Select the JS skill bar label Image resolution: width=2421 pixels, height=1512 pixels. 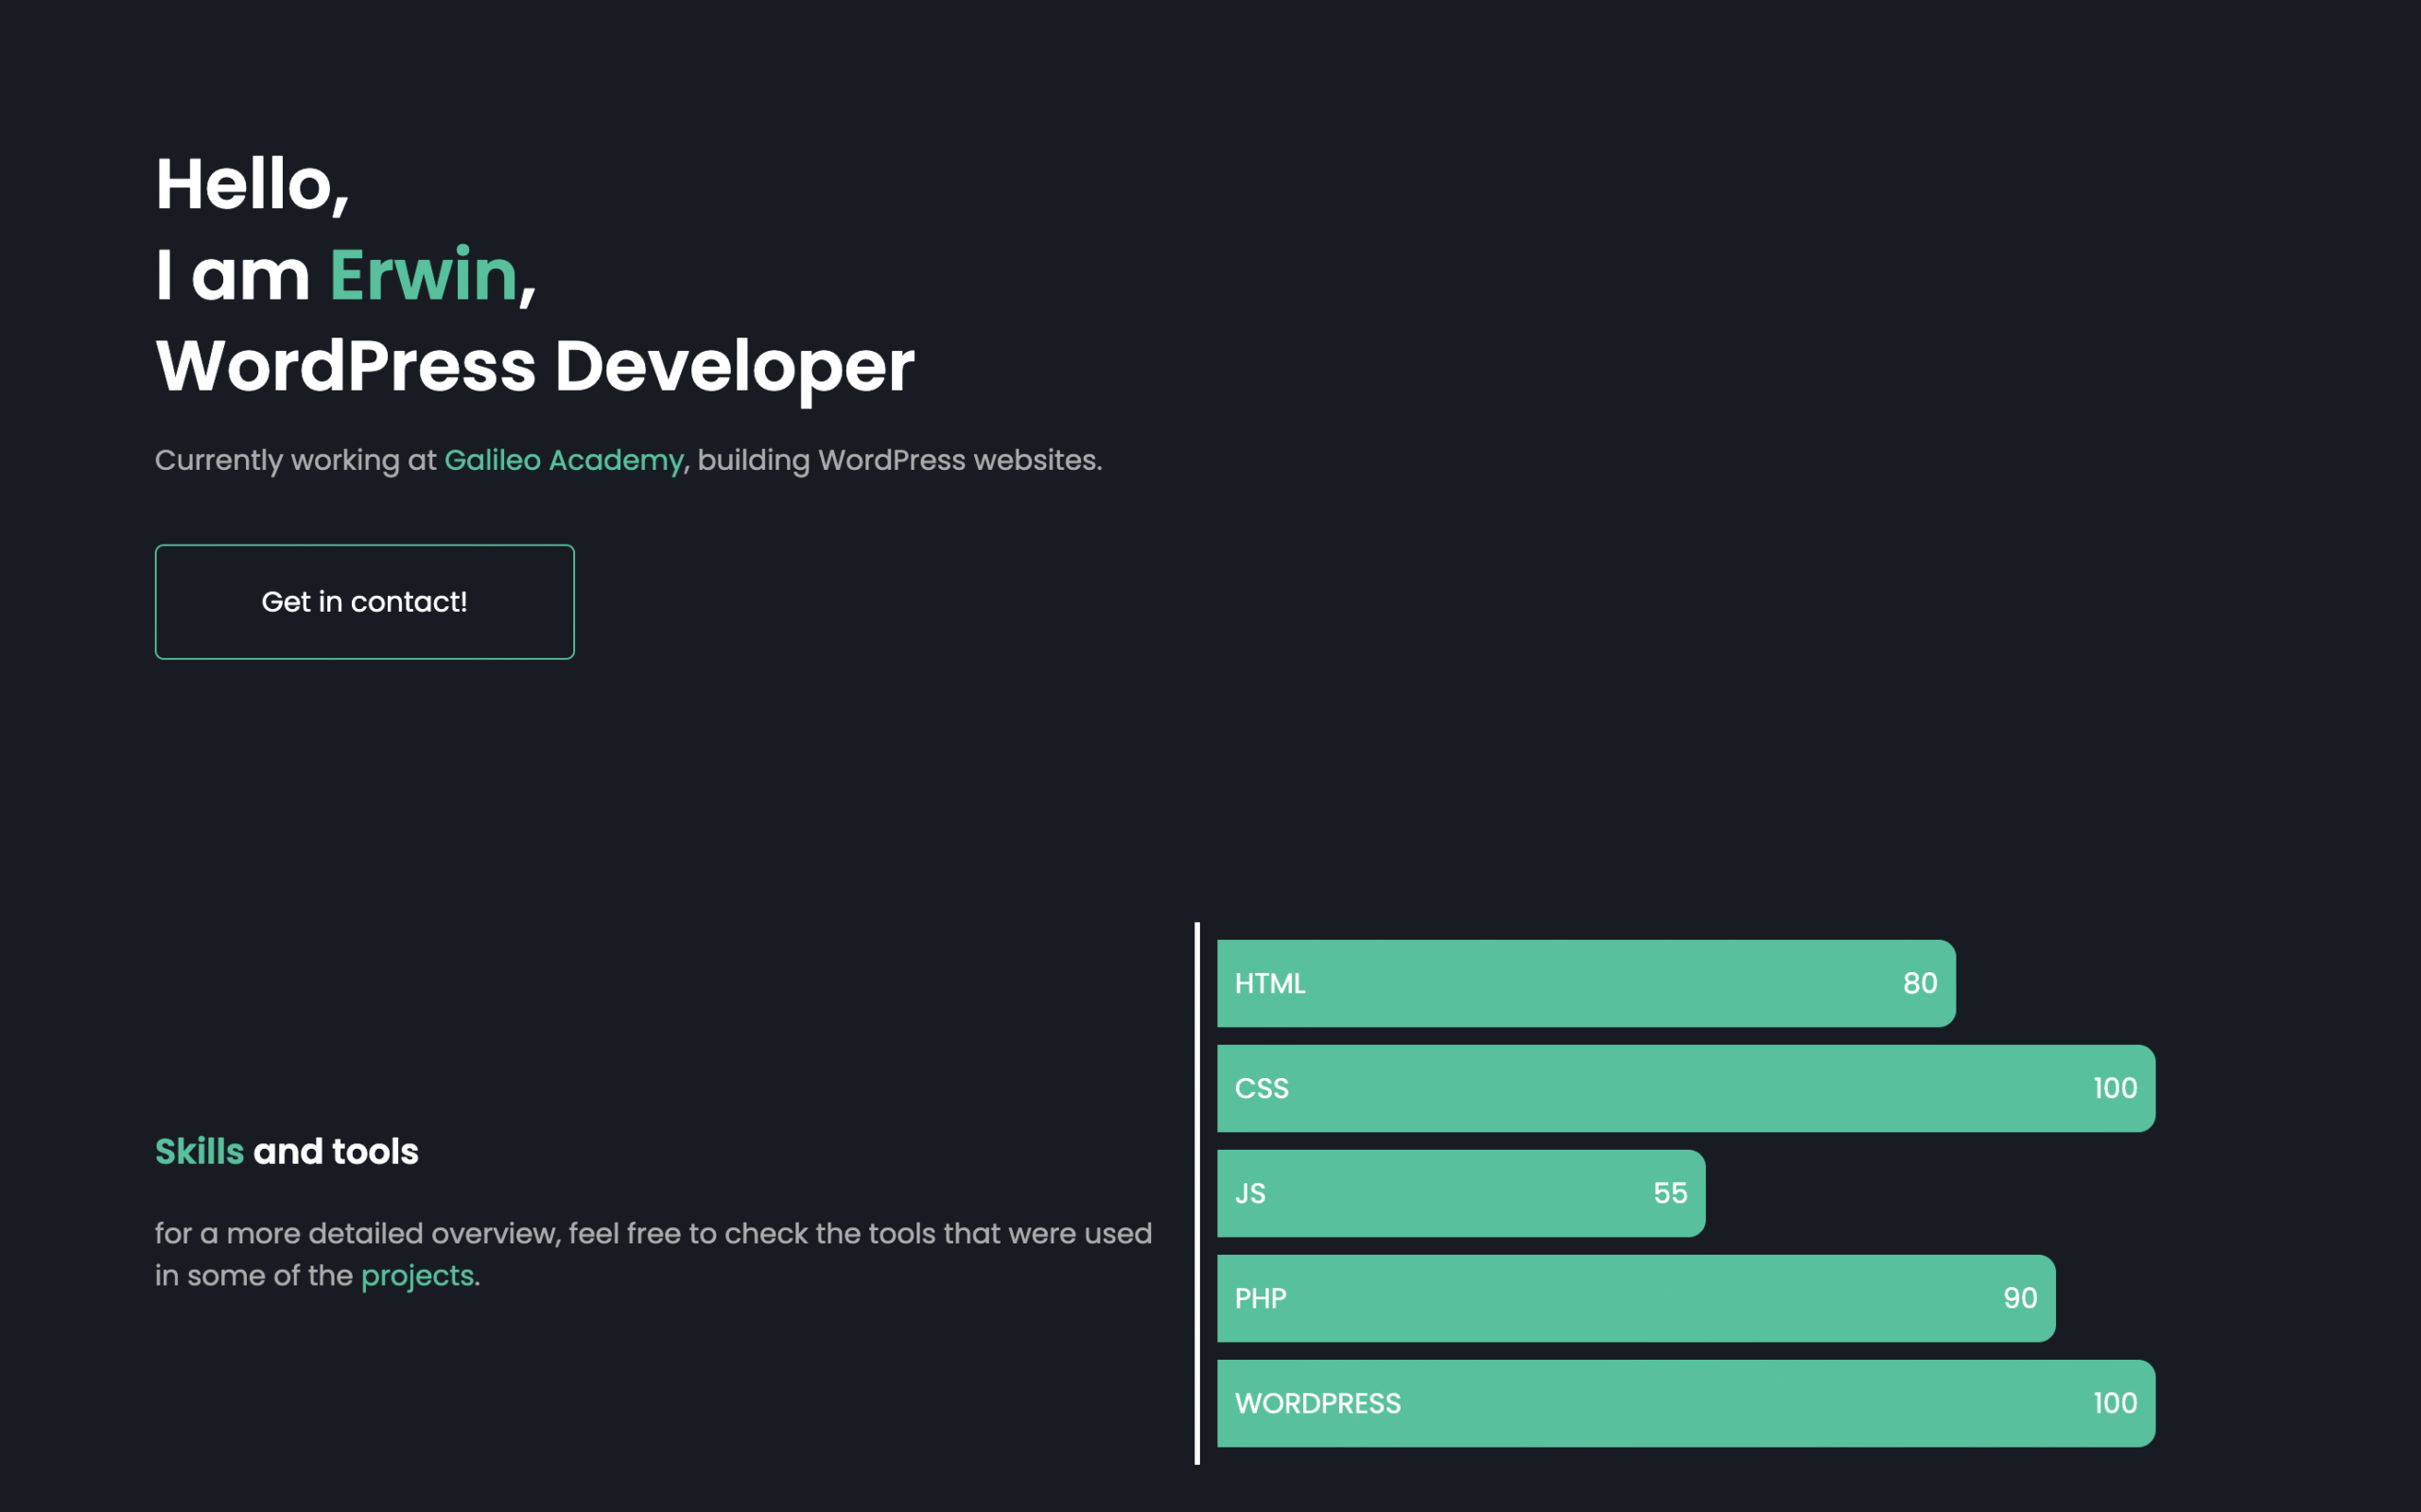[1250, 1194]
